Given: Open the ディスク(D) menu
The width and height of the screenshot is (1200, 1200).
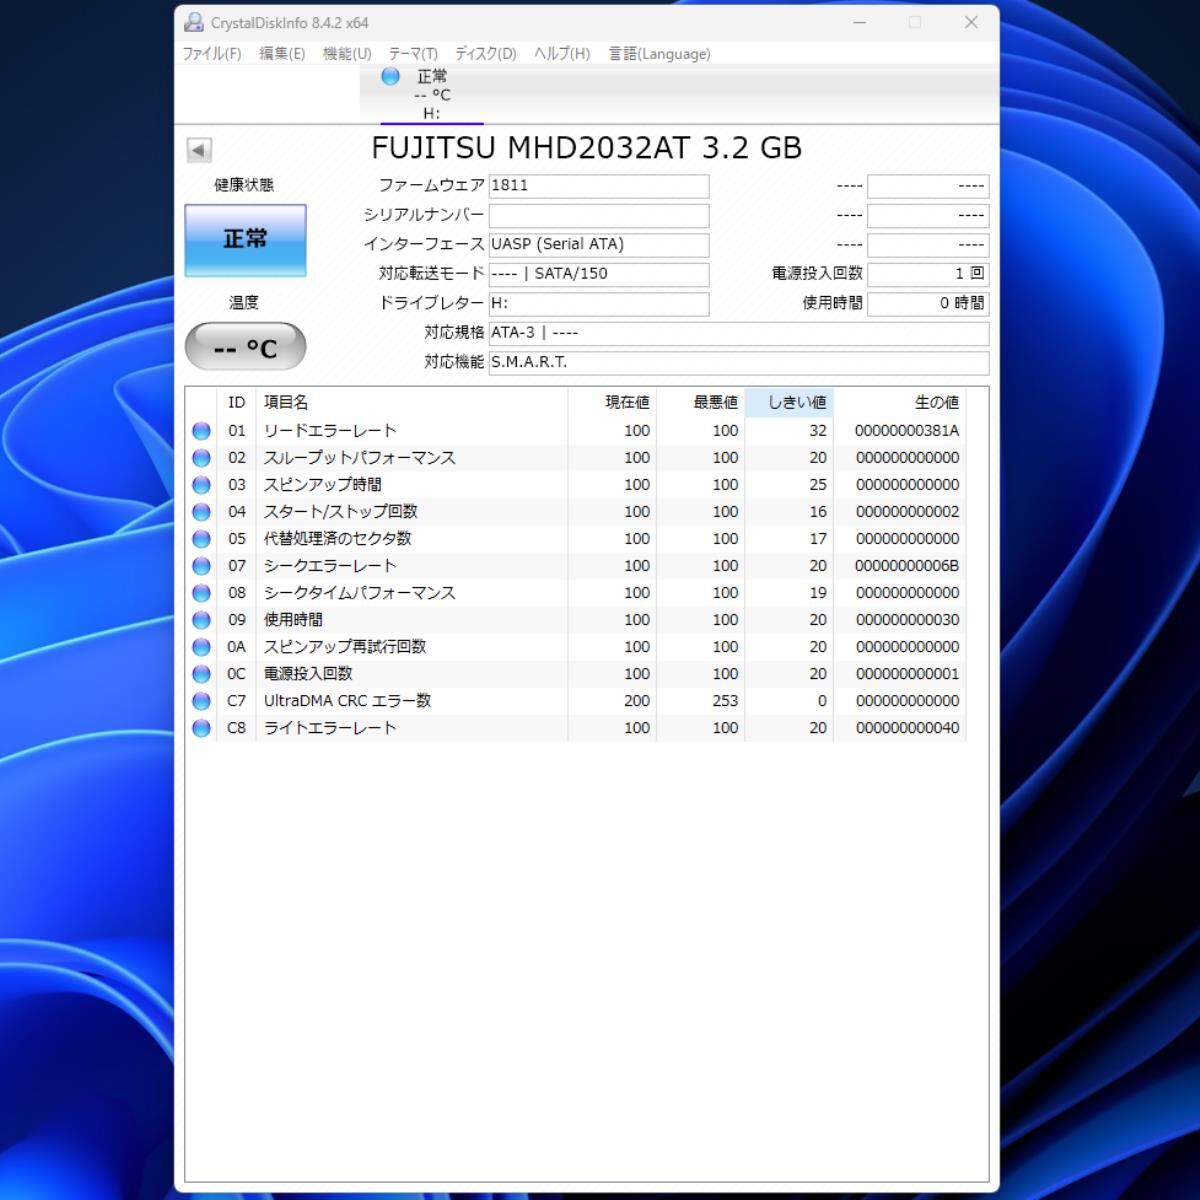Looking at the screenshot, I should [485, 54].
